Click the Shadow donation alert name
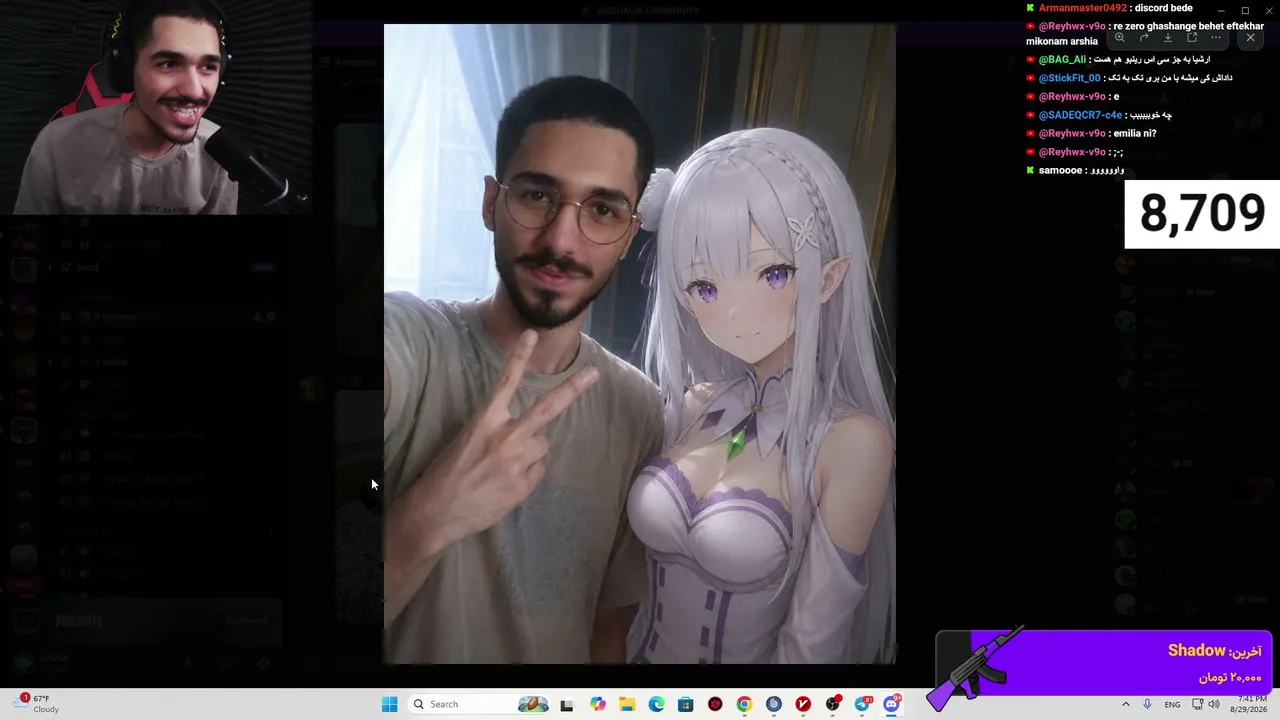Viewport: 1280px width, 720px height. [x=1196, y=651]
